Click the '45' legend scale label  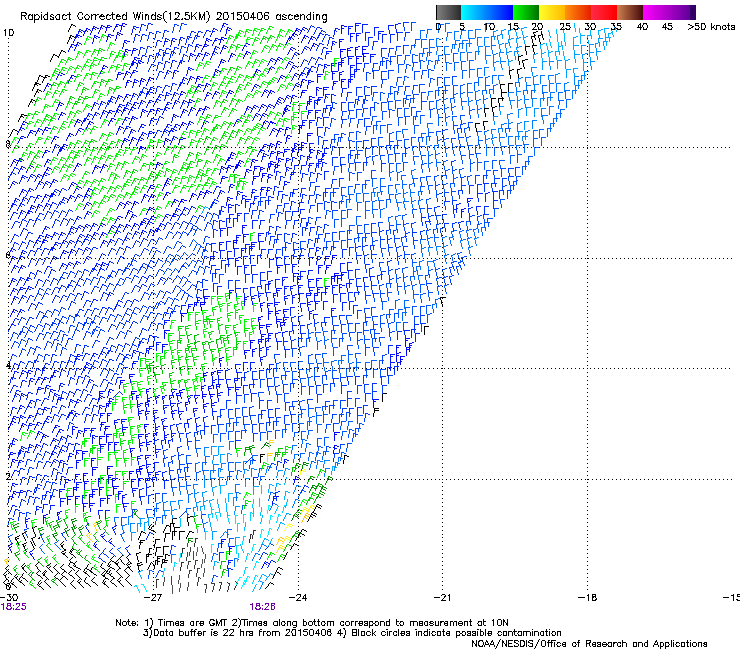click(x=667, y=27)
